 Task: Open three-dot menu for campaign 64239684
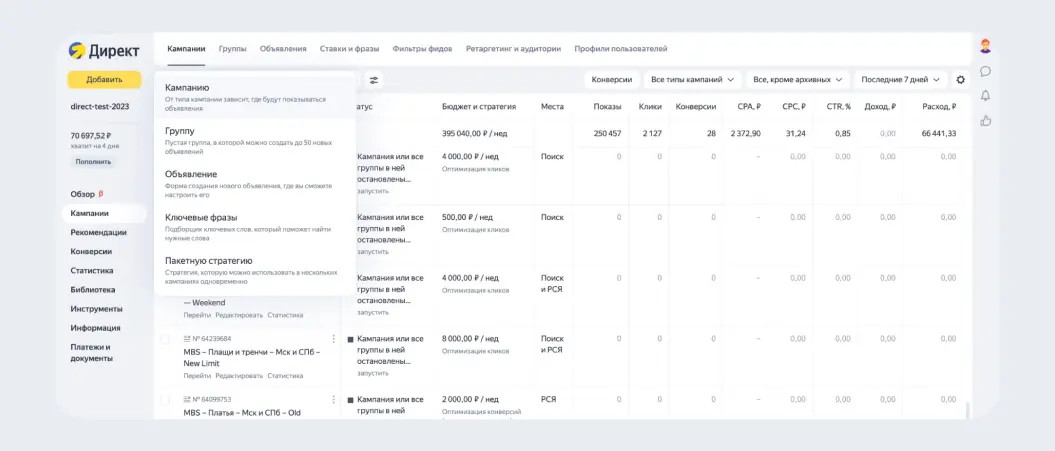click(333, 339)
